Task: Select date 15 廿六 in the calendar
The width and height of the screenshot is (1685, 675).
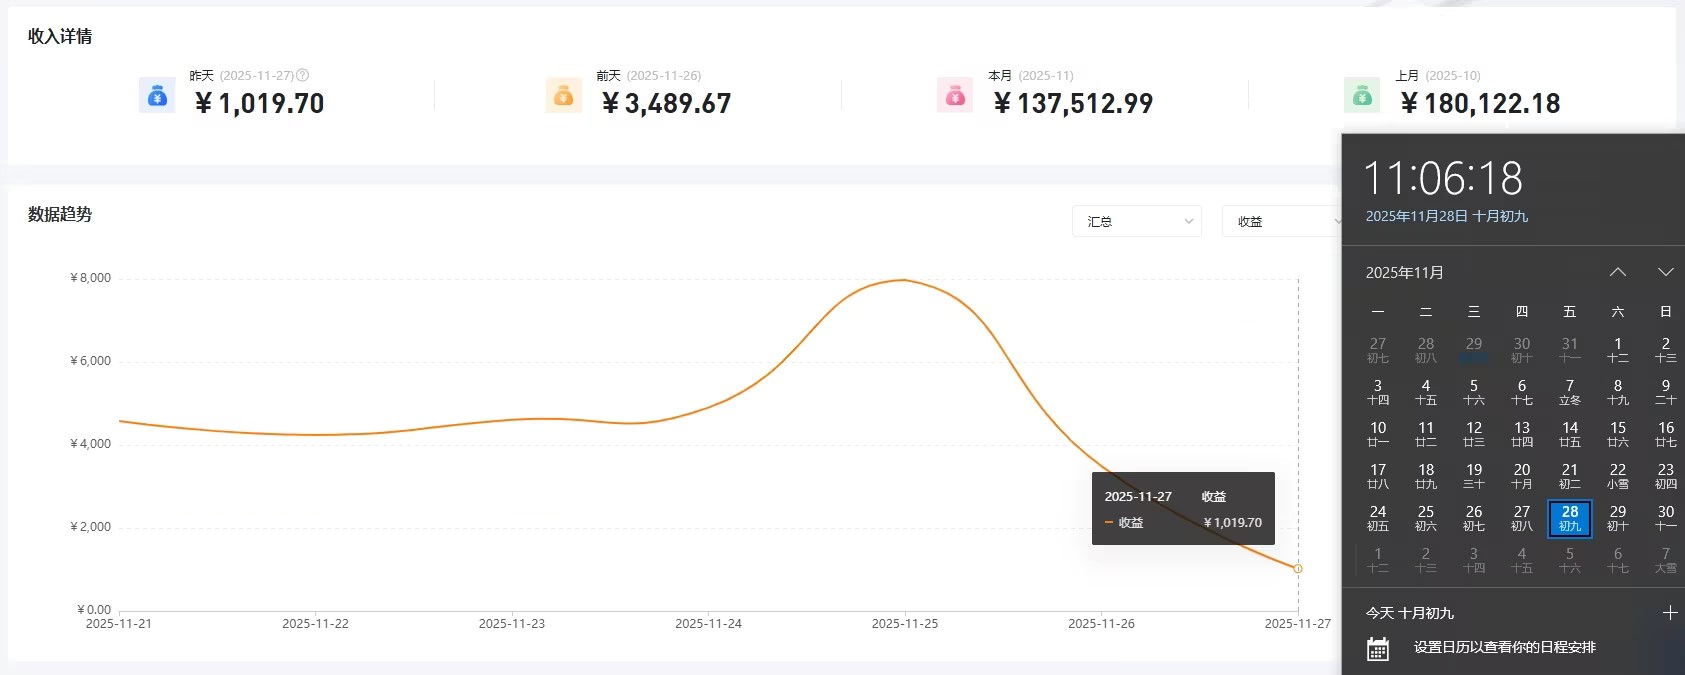Action: [x=1617, y=434]
